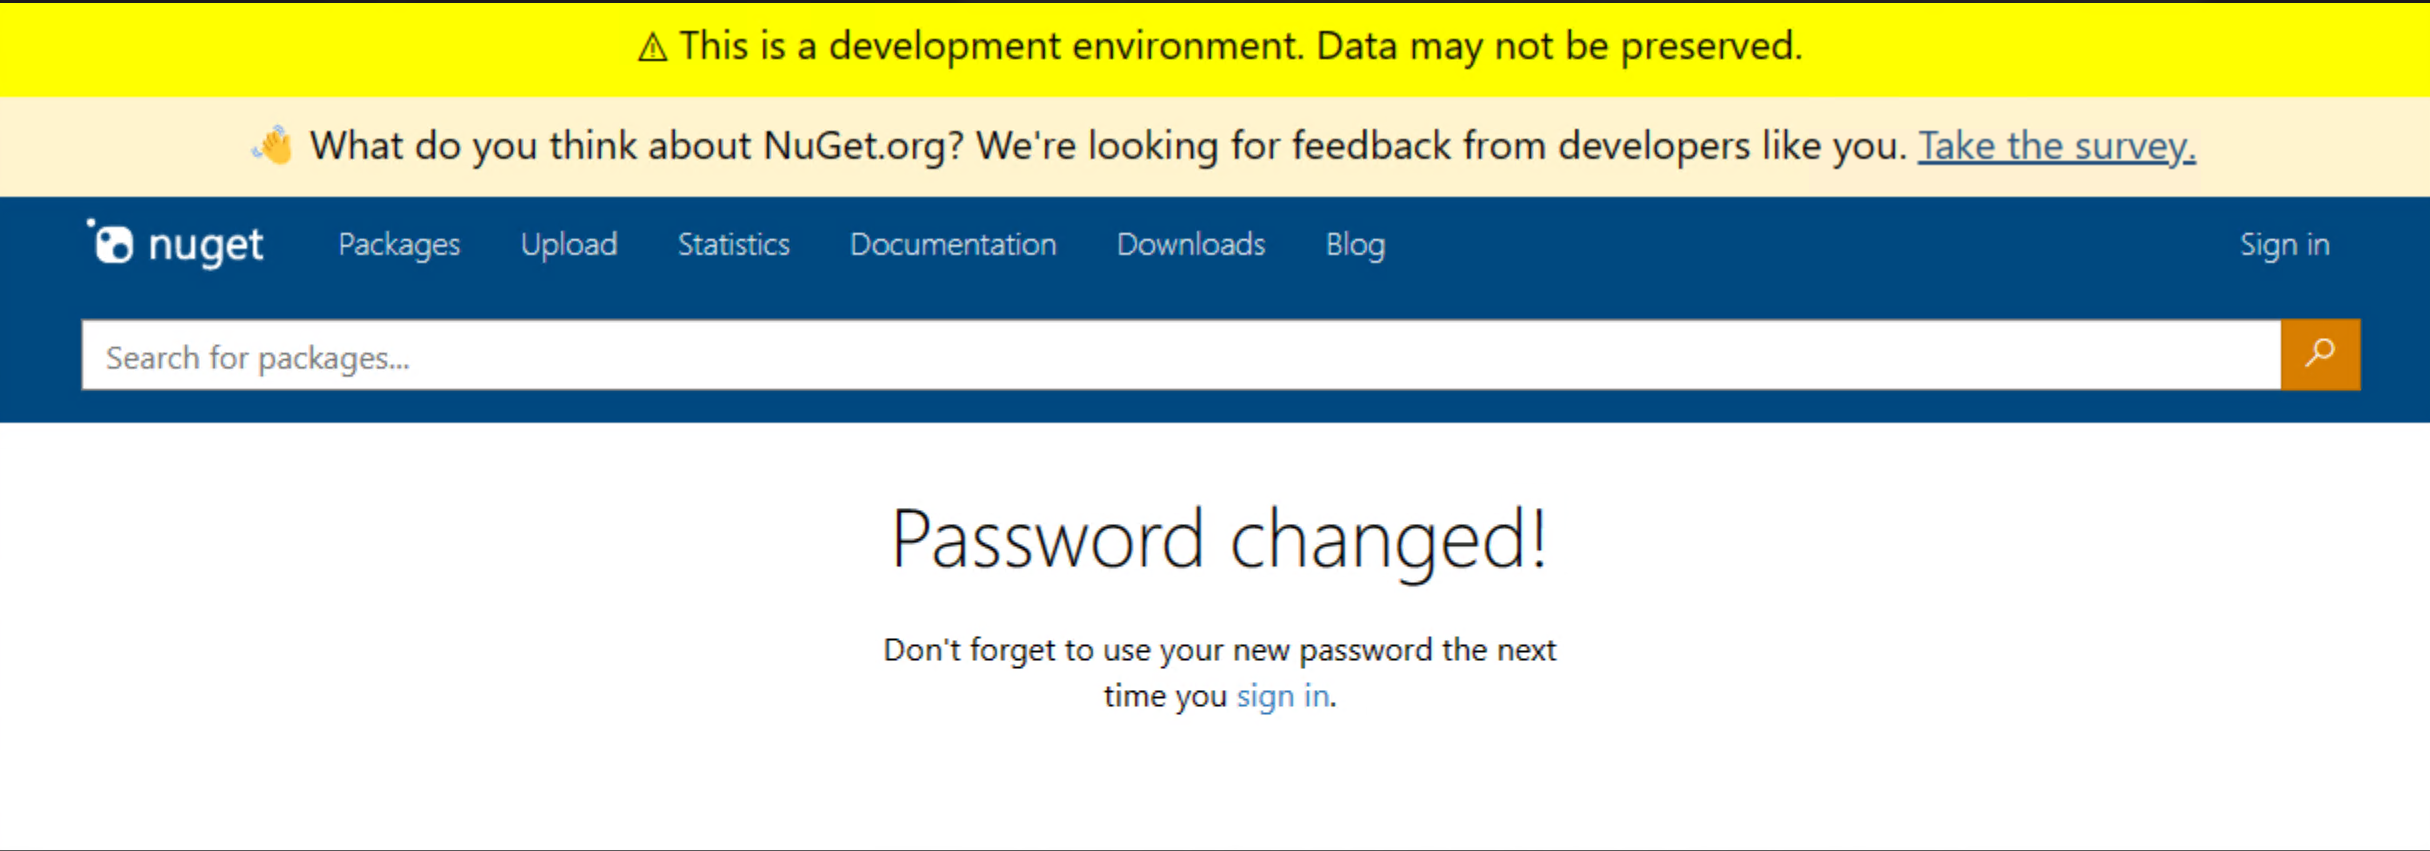Viewport: 2430px width, 851px height.
Task: Open the Downloads page
Action: [1190, 244]
